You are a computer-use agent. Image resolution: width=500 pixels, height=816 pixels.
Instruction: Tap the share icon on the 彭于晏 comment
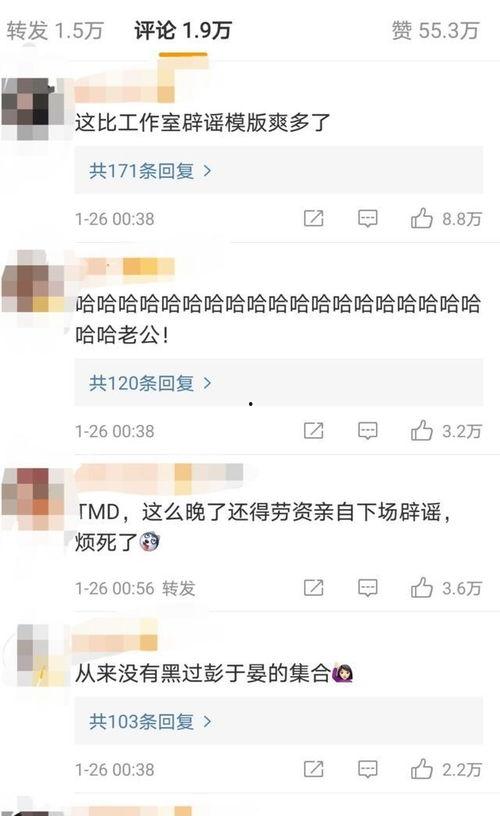[314, 769]
